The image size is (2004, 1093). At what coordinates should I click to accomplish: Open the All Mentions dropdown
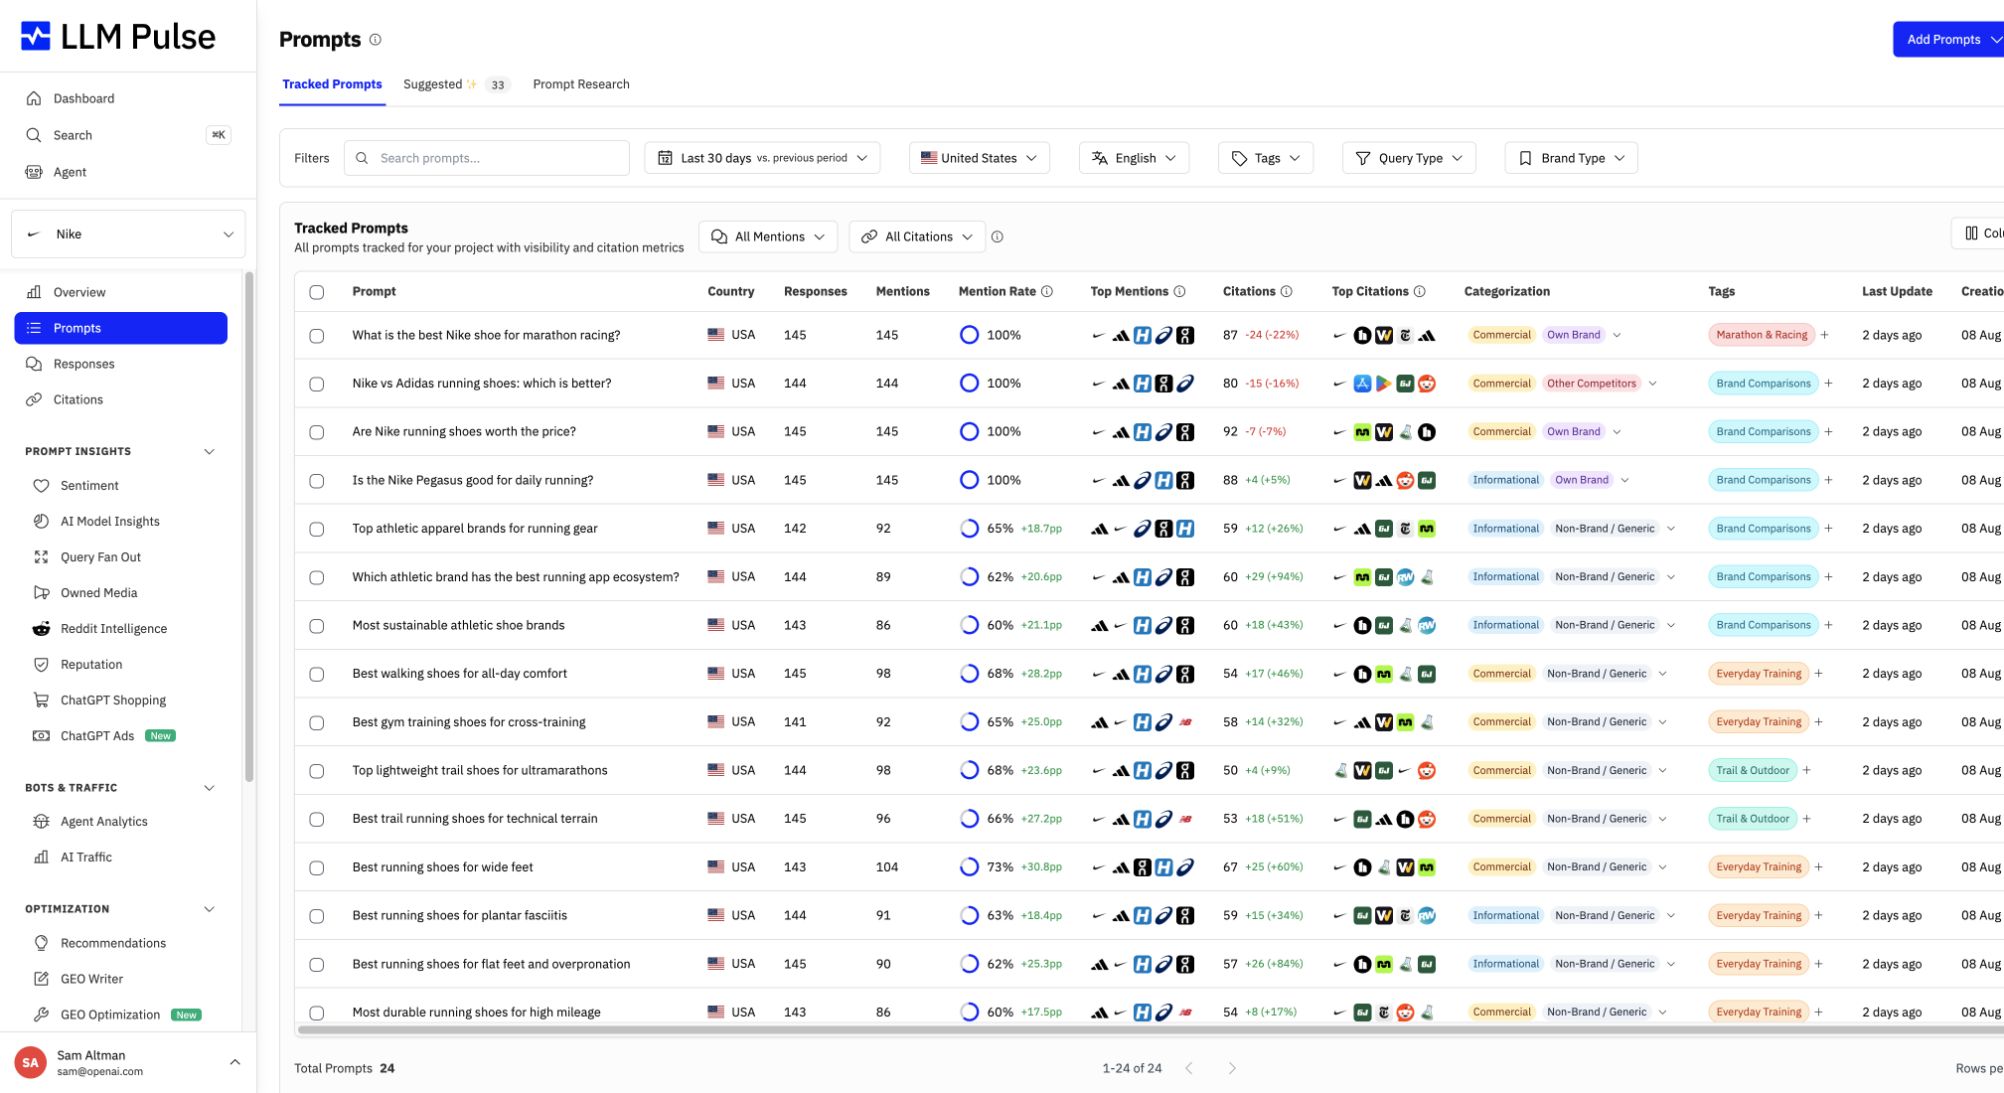(x=767, y=237)
